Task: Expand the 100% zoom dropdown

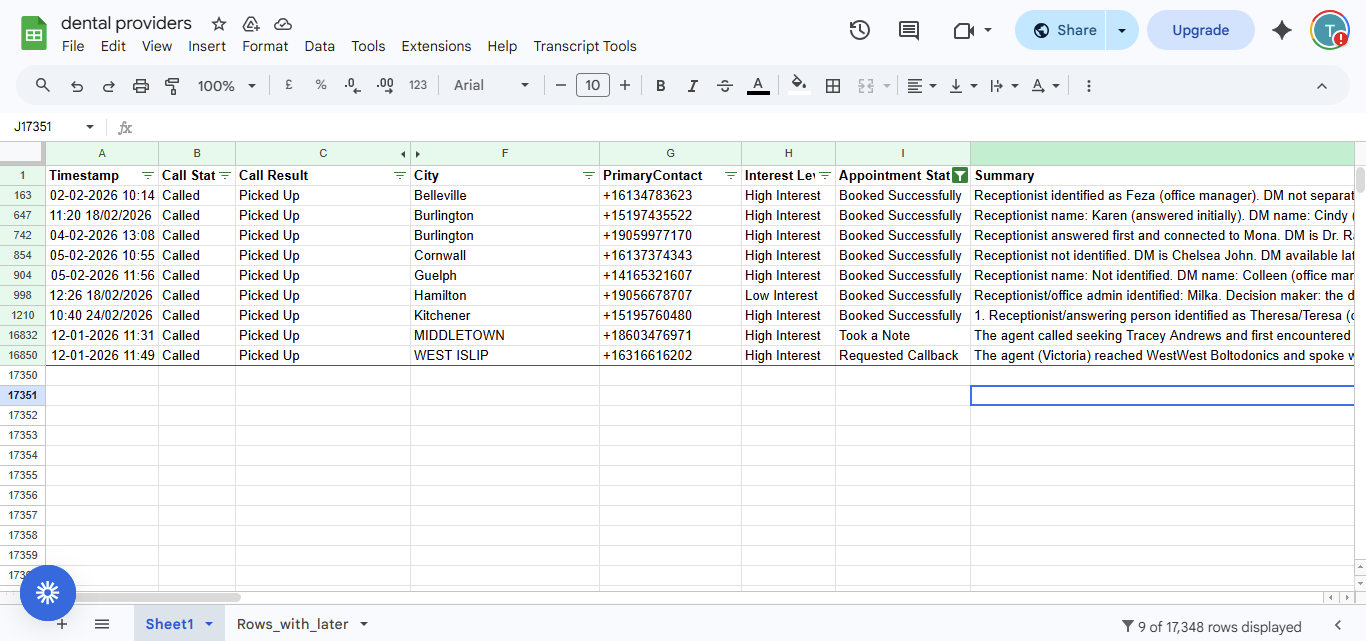Action: coord(227,86)
